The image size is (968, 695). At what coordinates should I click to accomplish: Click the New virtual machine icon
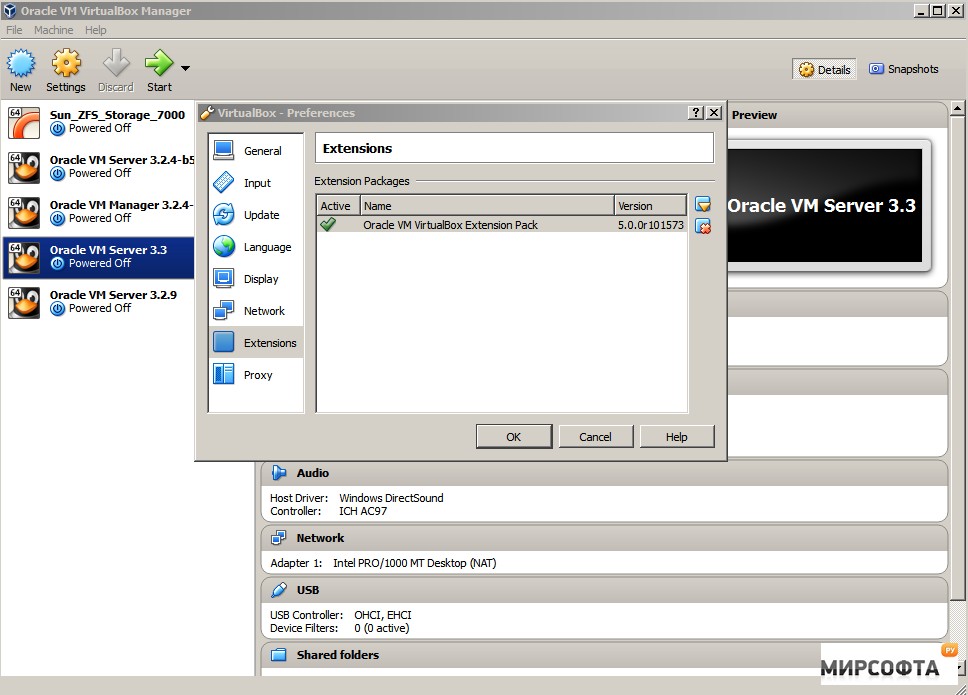tap(21, 63)
